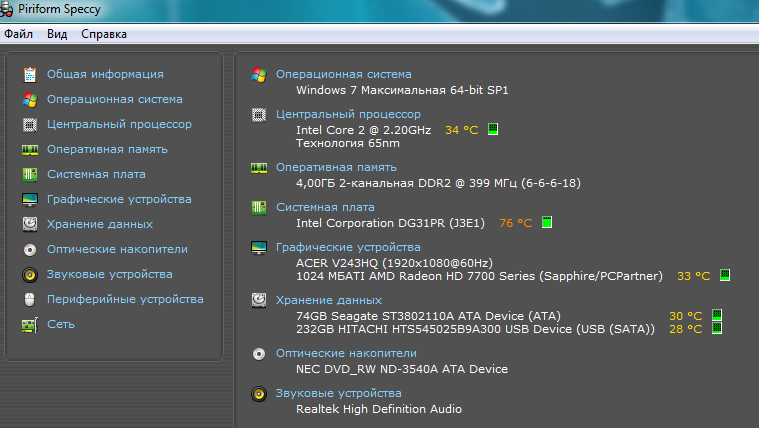The height and width of the screenshot is (428, 759).
Task: Click the green temperature indicator next to 30 °C
Action: pyautogui.click(x=717, y=315)
